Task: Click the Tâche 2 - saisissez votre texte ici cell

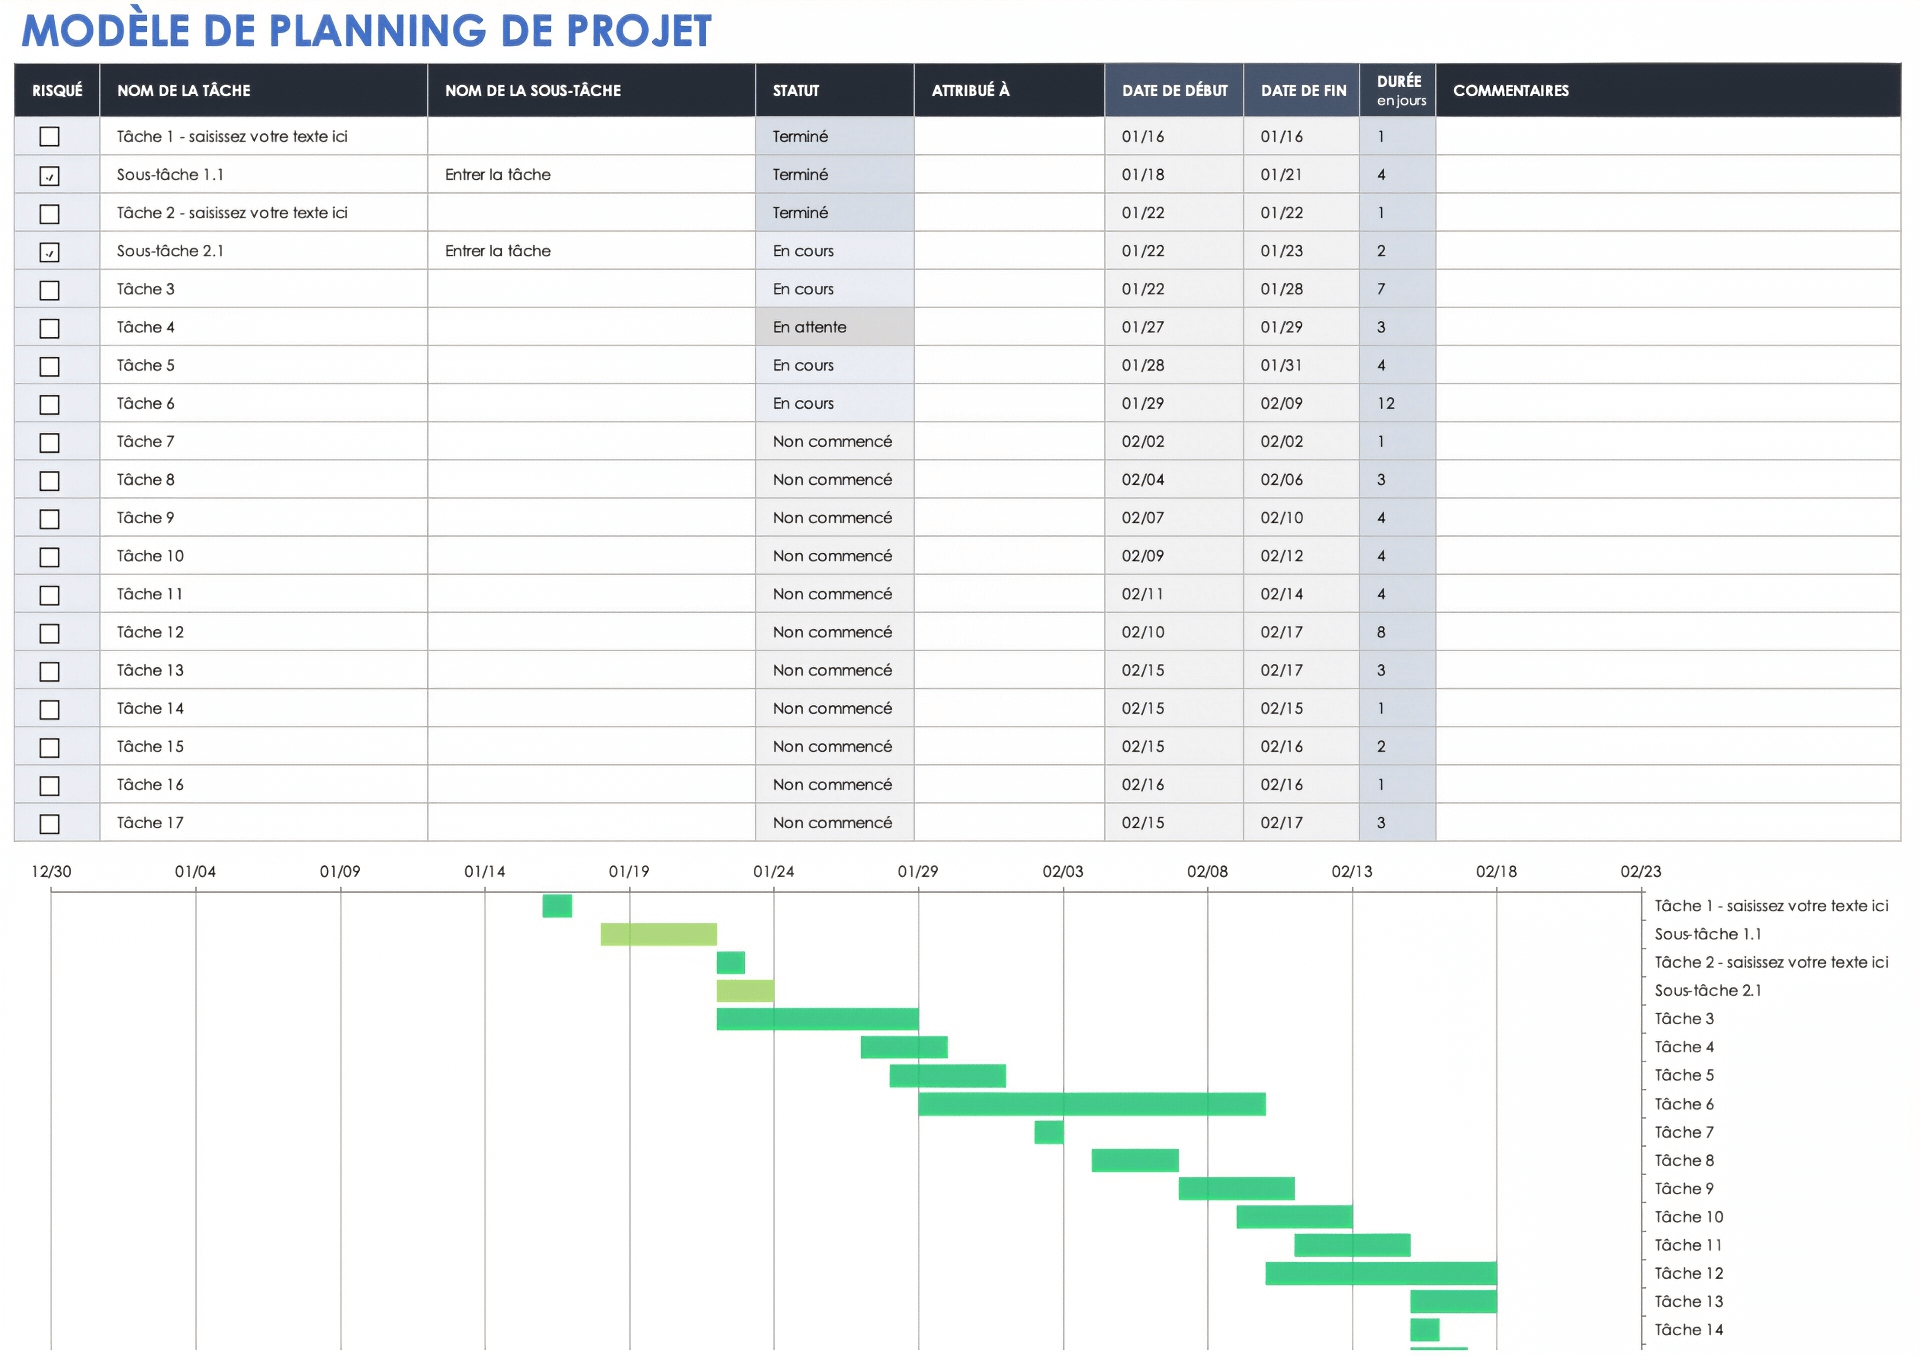Action: 264,212
